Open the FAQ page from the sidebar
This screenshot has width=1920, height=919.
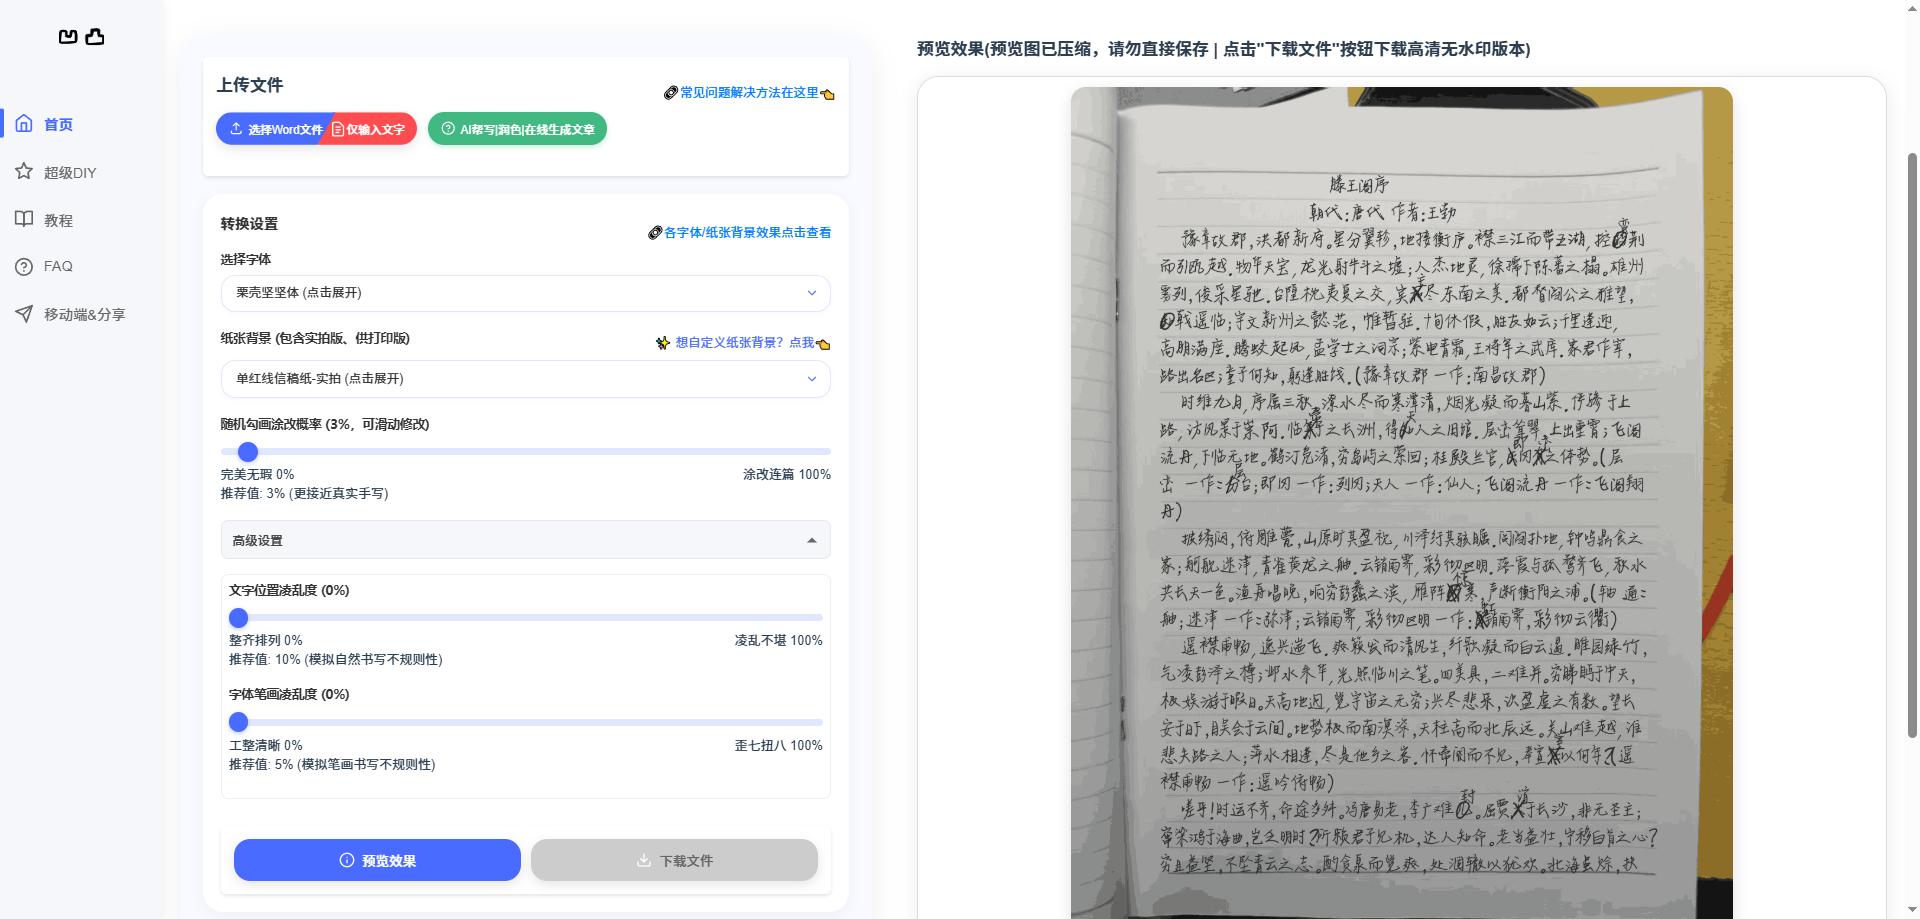pyautogui.click(x=58, y=266)
